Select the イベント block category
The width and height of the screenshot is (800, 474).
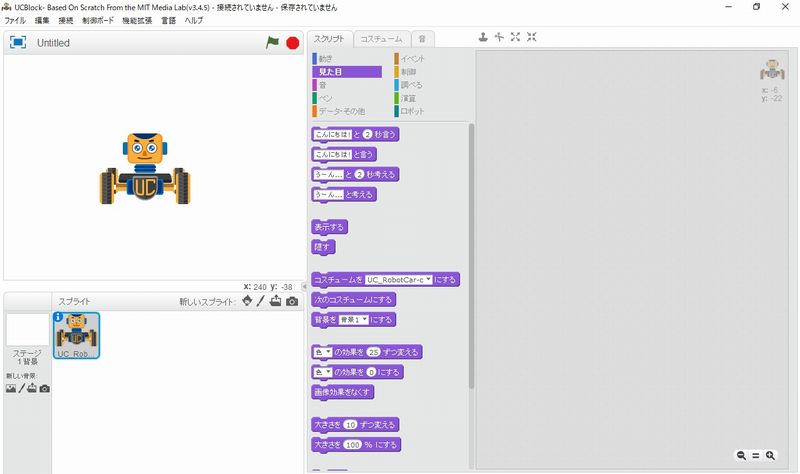click(x=412, y=59)
